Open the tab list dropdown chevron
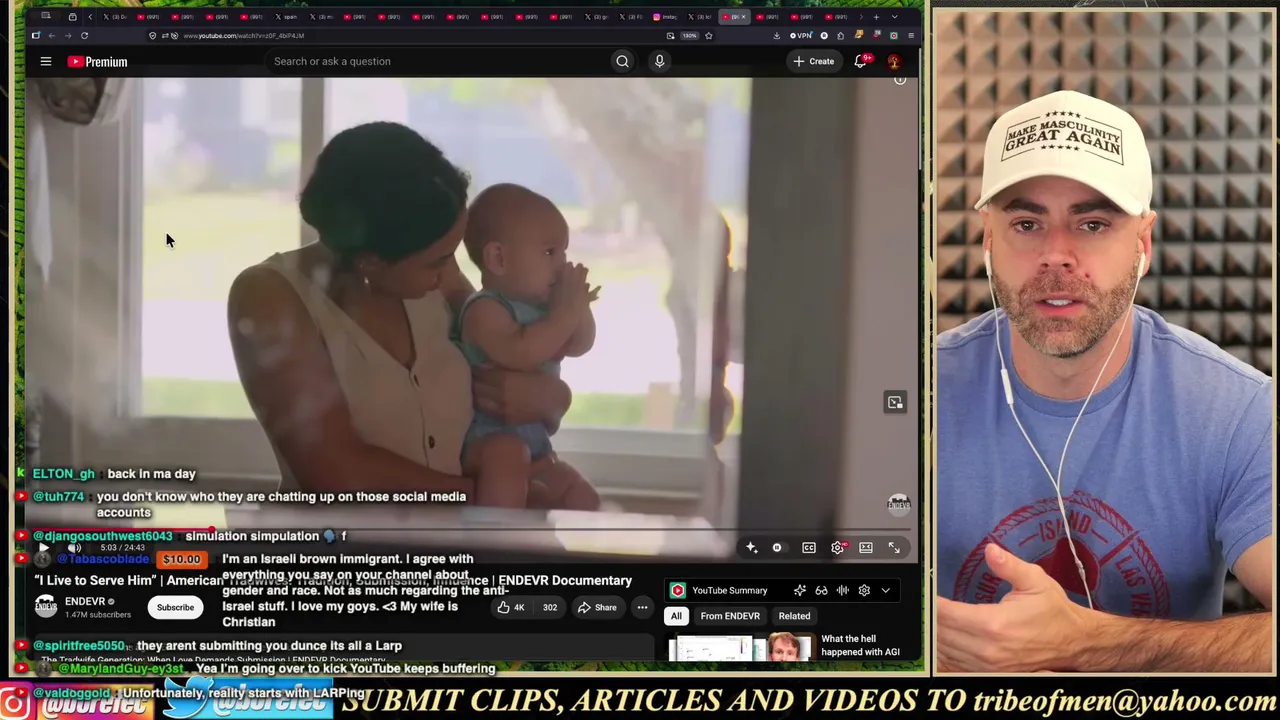The image size is (1280, 720). (x=894, y=17)
